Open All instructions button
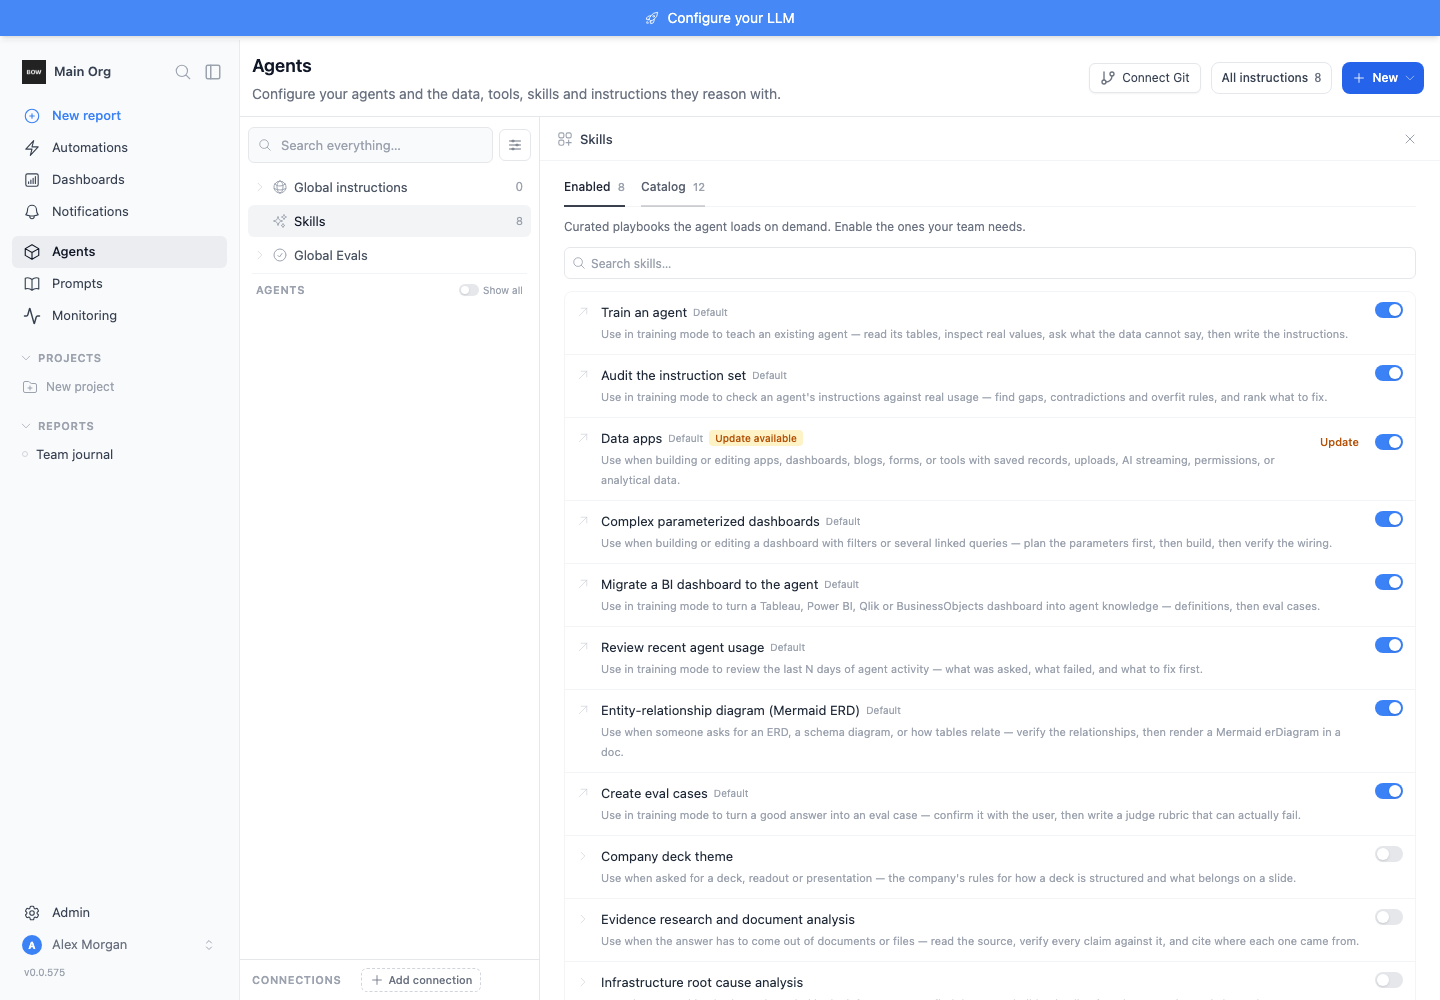The height and width of the screenshot is (1000, 1440). [1271, 78]
